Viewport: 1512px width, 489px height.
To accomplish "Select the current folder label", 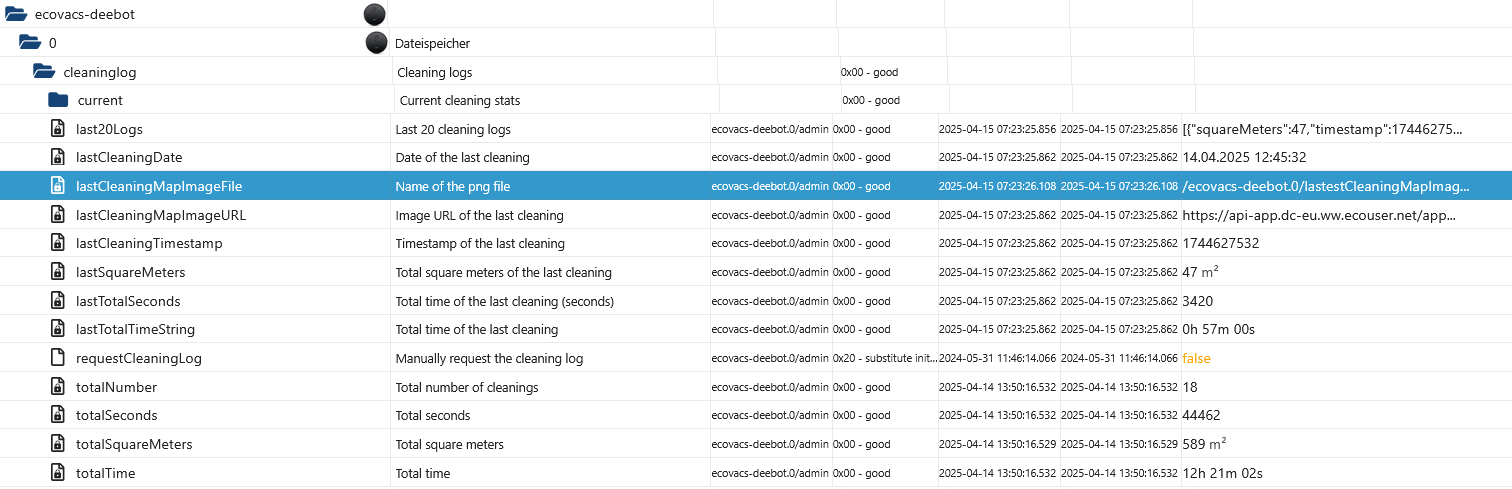I will pos(100,100).
